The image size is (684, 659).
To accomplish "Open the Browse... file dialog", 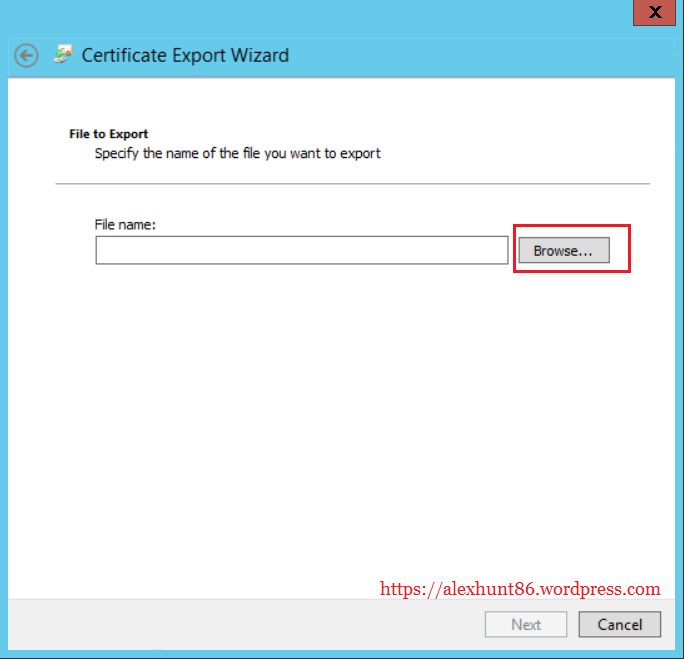I will [564, 250].
